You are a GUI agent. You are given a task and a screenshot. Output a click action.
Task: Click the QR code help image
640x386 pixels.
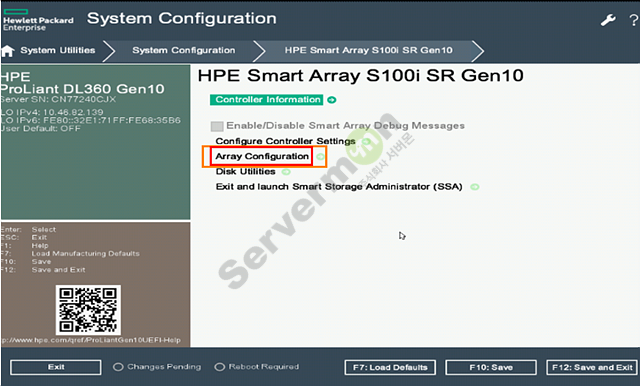point(88,310)
